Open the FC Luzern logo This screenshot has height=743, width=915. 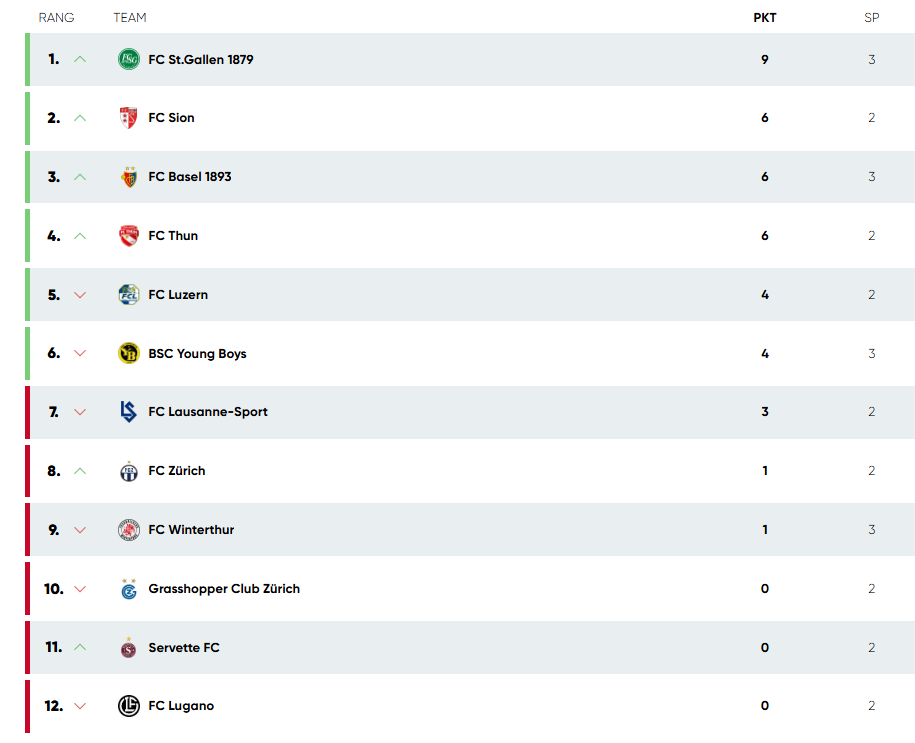point(128,295)
